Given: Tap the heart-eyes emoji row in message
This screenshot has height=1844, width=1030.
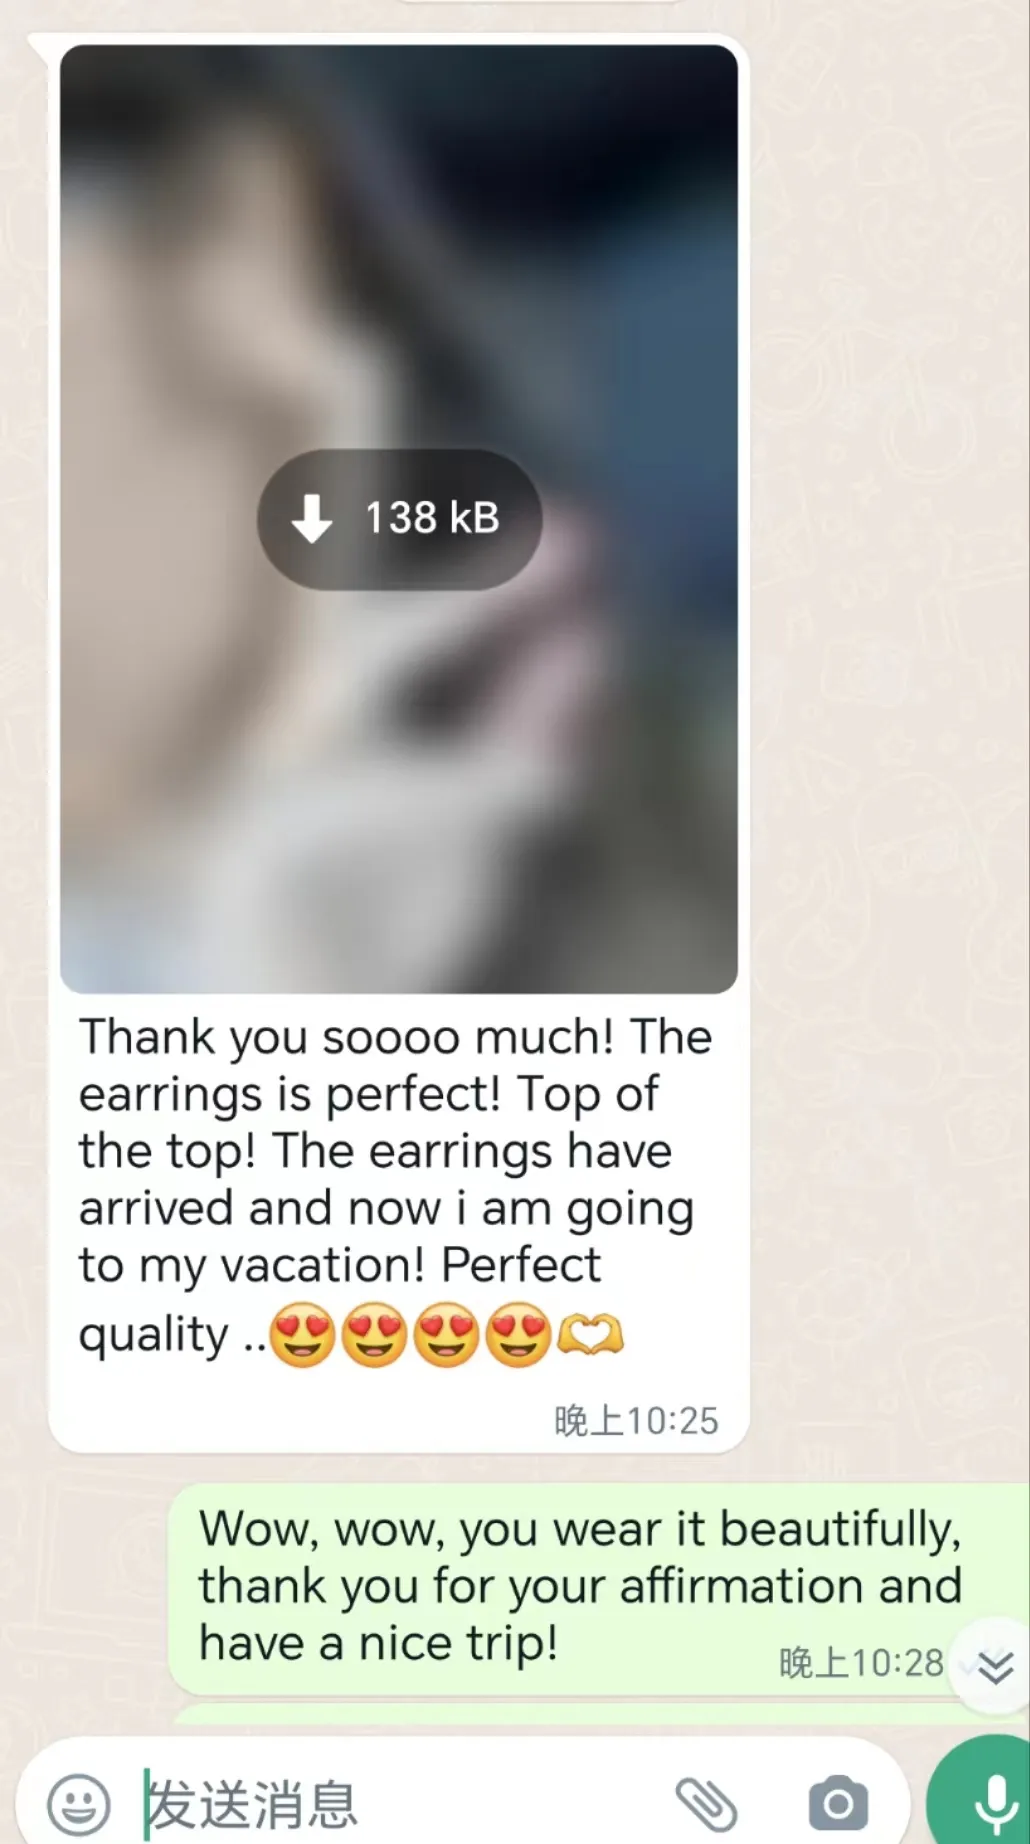Looking at the screenshot, I should click(x=410, y=1335).
